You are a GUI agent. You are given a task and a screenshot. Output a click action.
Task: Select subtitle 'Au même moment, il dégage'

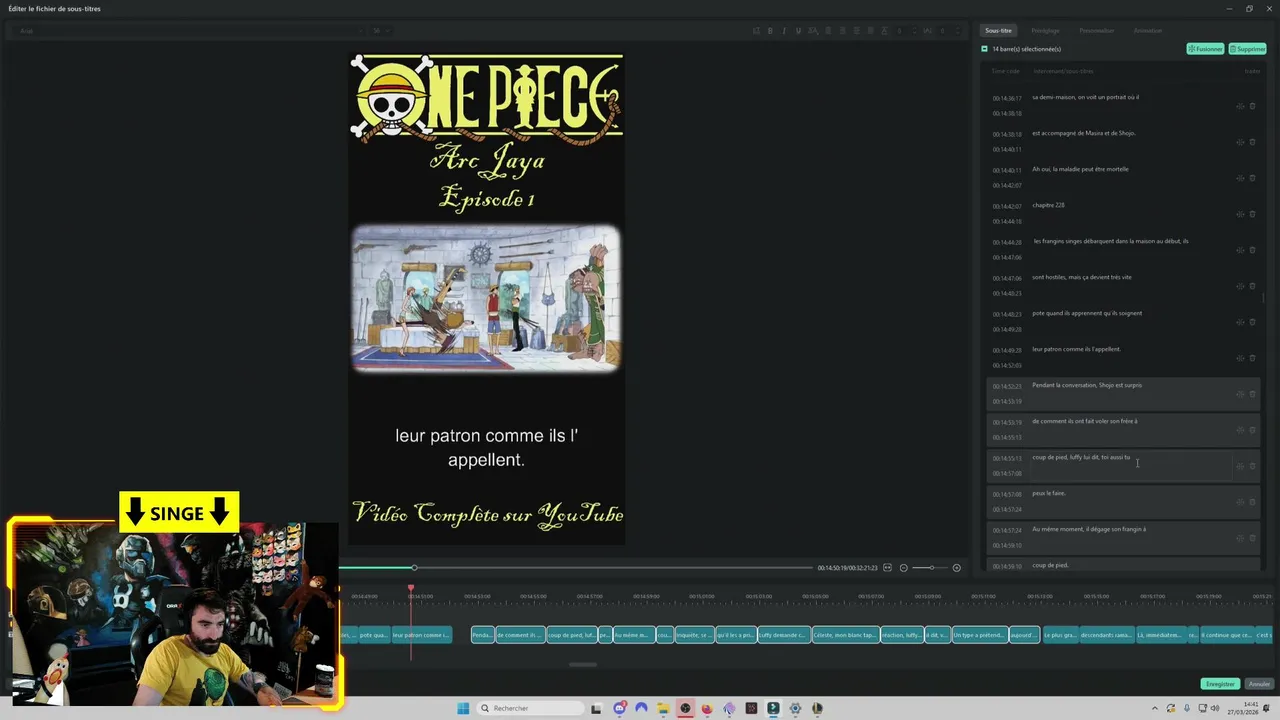(x=1089, y=529)
